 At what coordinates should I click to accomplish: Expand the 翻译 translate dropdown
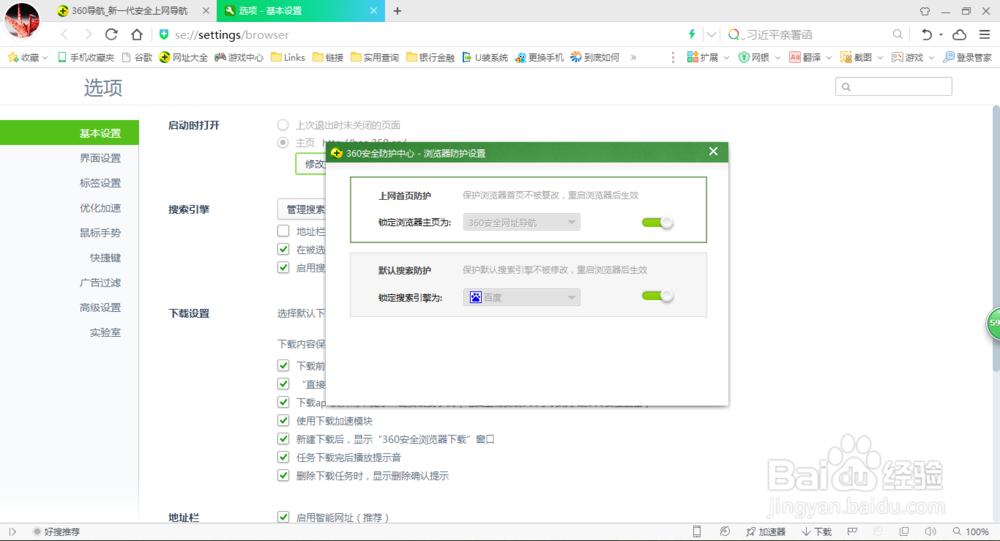coord(828,57)
